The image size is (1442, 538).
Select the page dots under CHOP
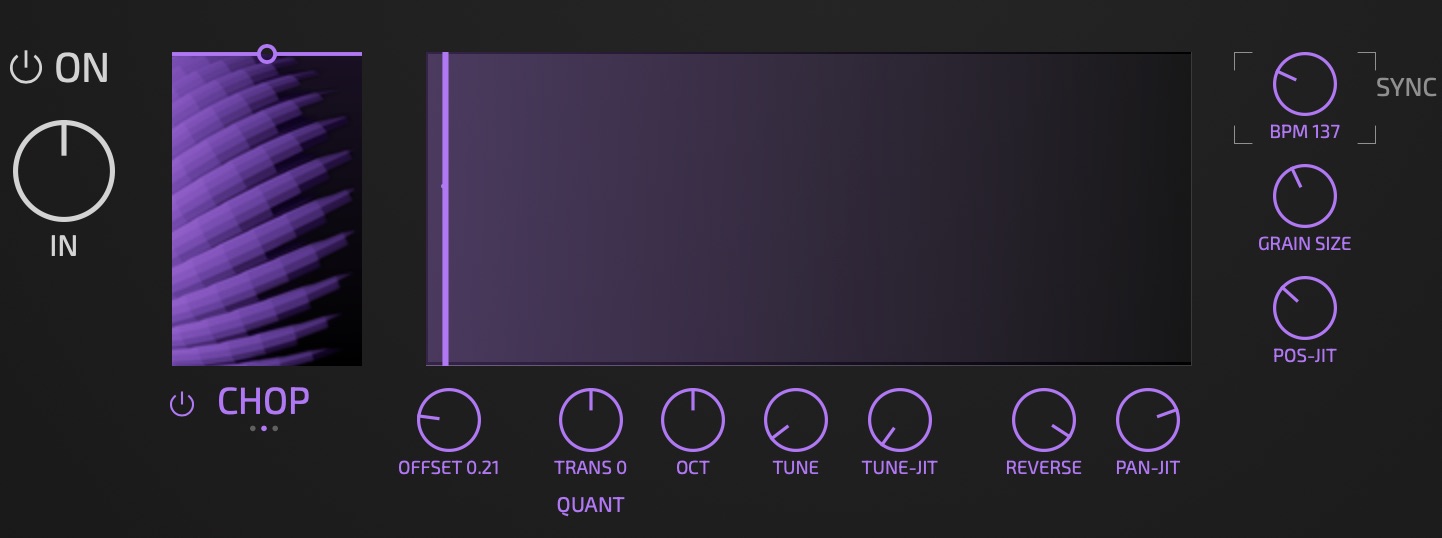263,428
